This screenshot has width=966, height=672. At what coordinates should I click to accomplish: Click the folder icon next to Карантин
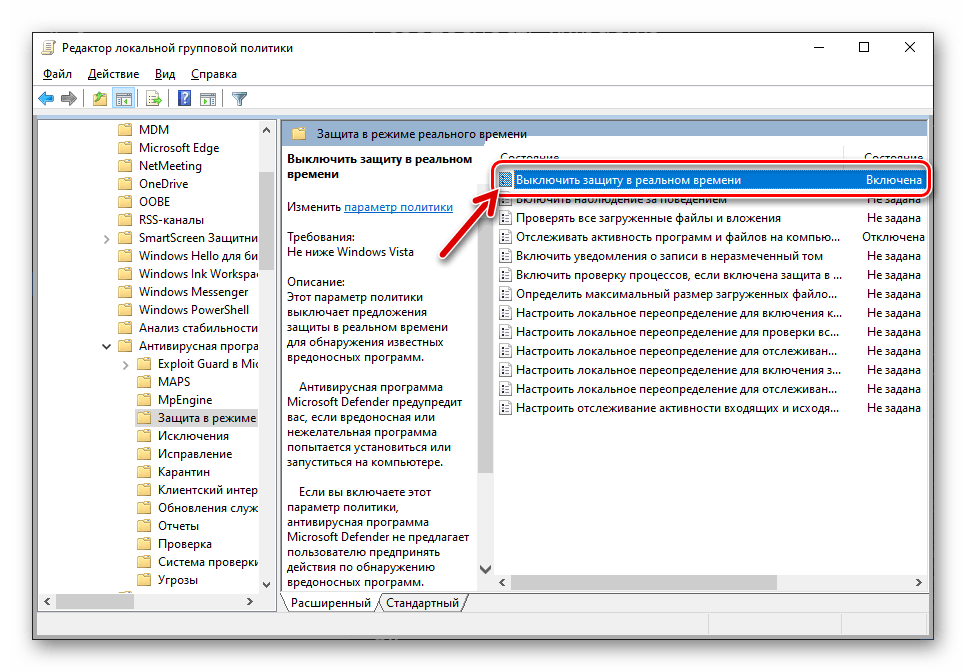[x=144, y=472]
